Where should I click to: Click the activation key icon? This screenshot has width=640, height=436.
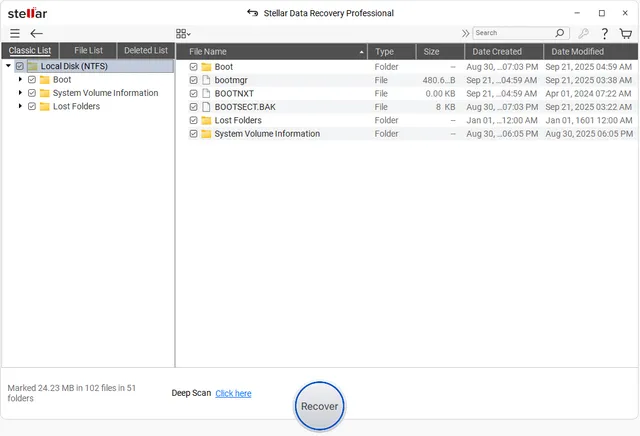coord(583,33)
